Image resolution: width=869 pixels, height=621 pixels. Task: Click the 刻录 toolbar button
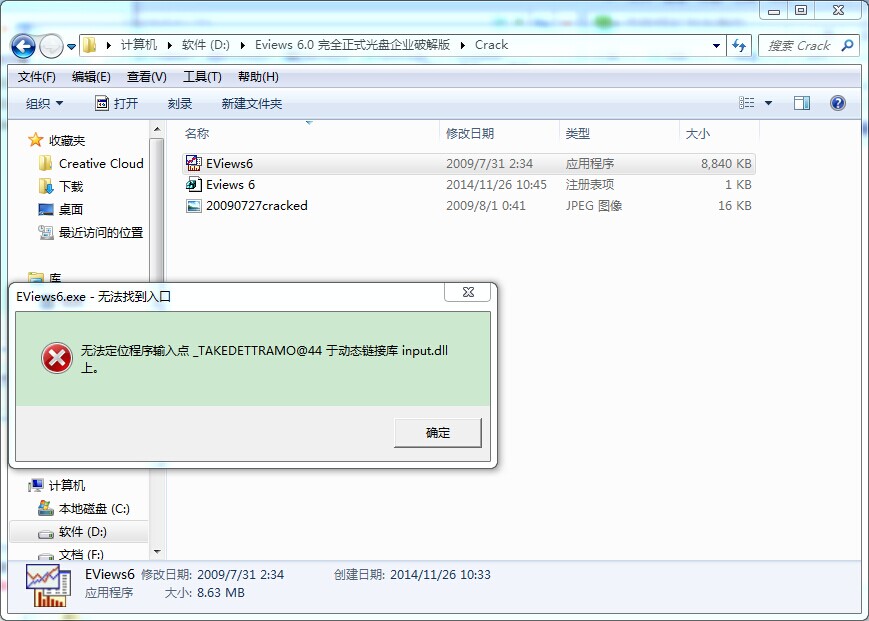click(180, 103)
